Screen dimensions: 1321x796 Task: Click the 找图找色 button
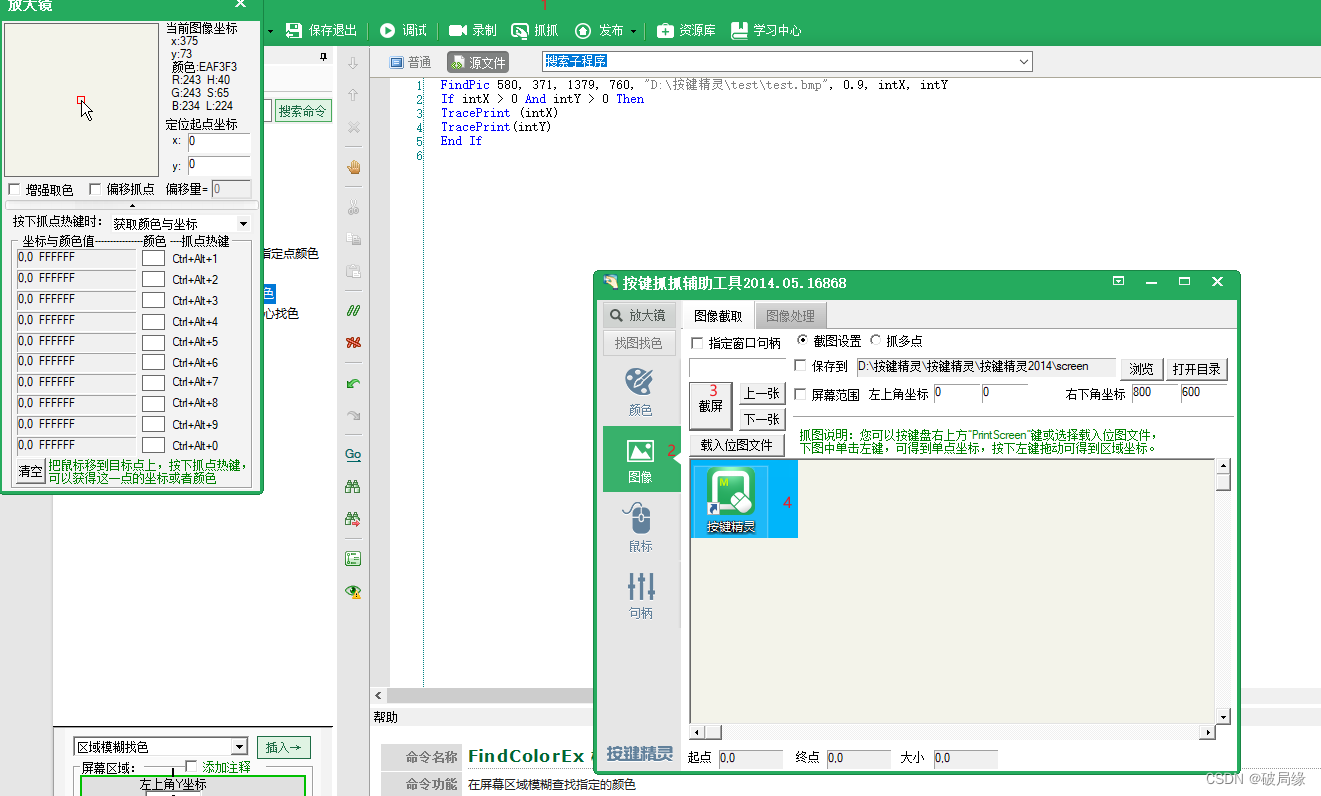[x=641, y=343]
